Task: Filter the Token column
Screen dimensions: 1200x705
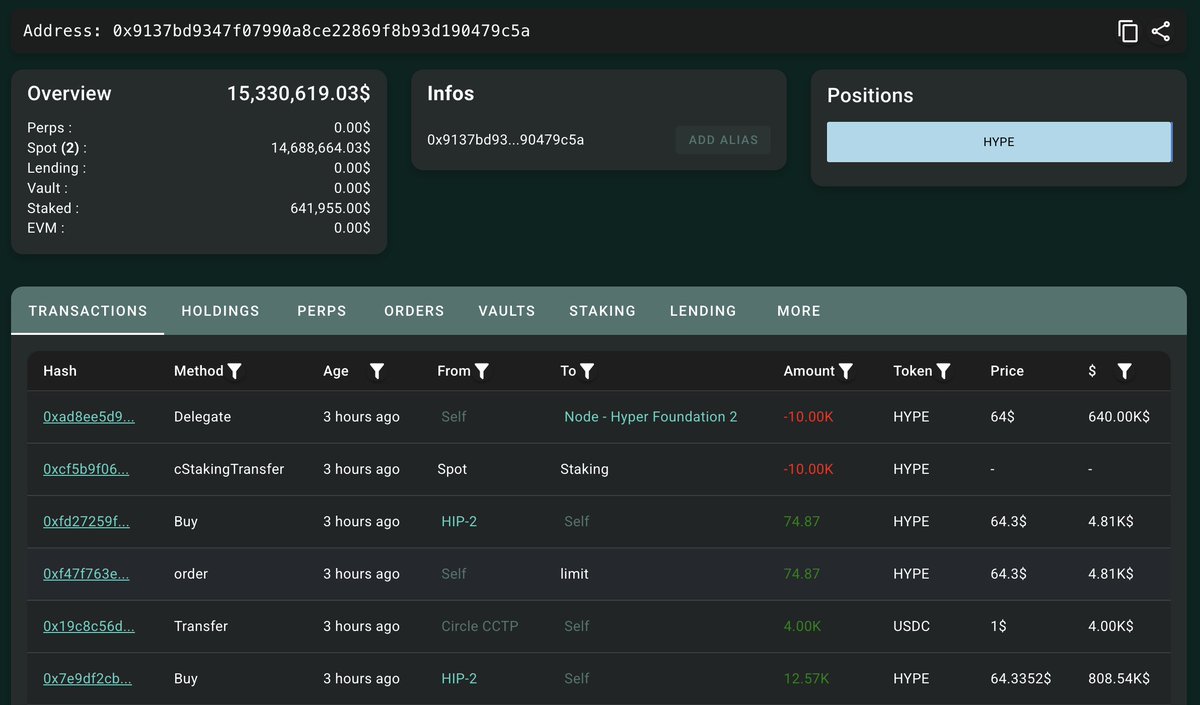Action: click(943, 371)
